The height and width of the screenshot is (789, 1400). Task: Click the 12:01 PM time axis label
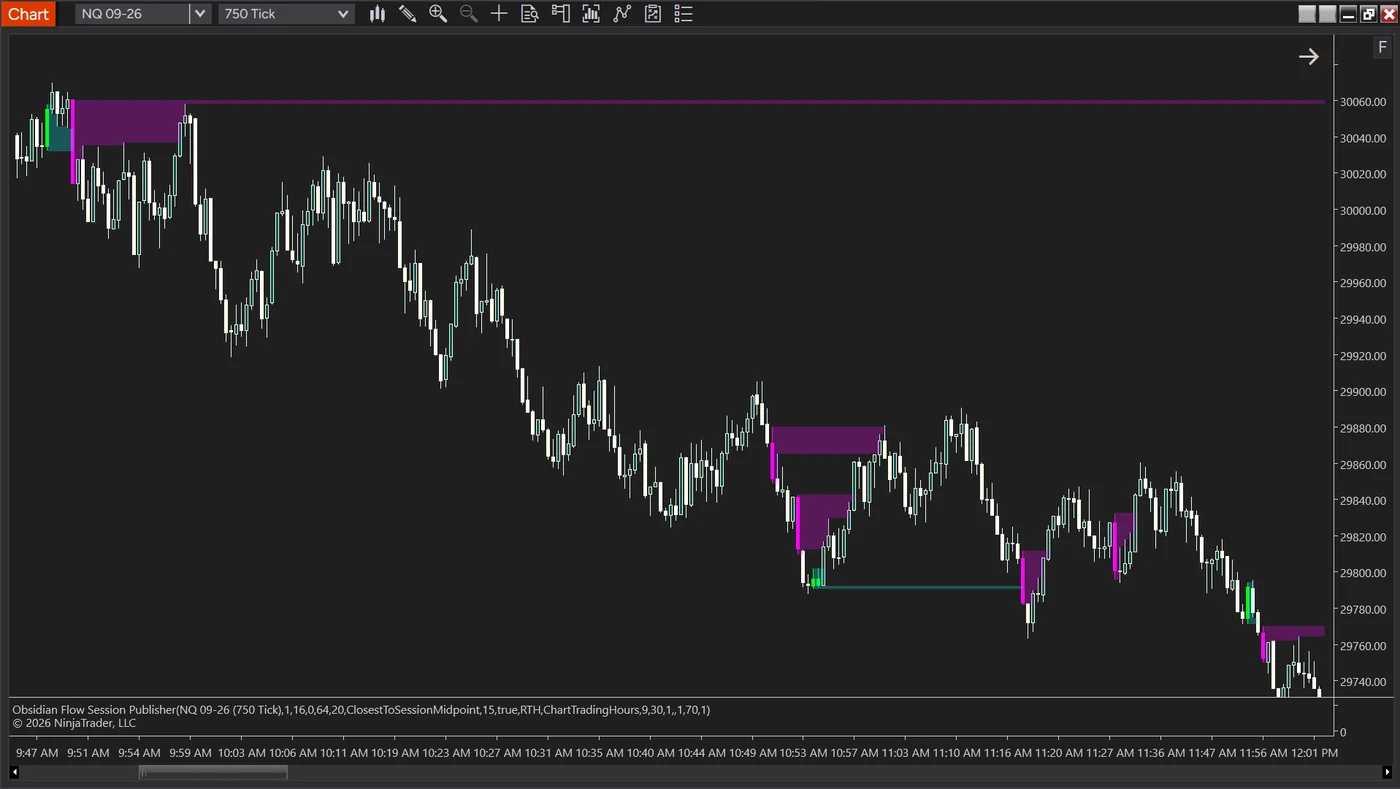[x=1313, y=753]
